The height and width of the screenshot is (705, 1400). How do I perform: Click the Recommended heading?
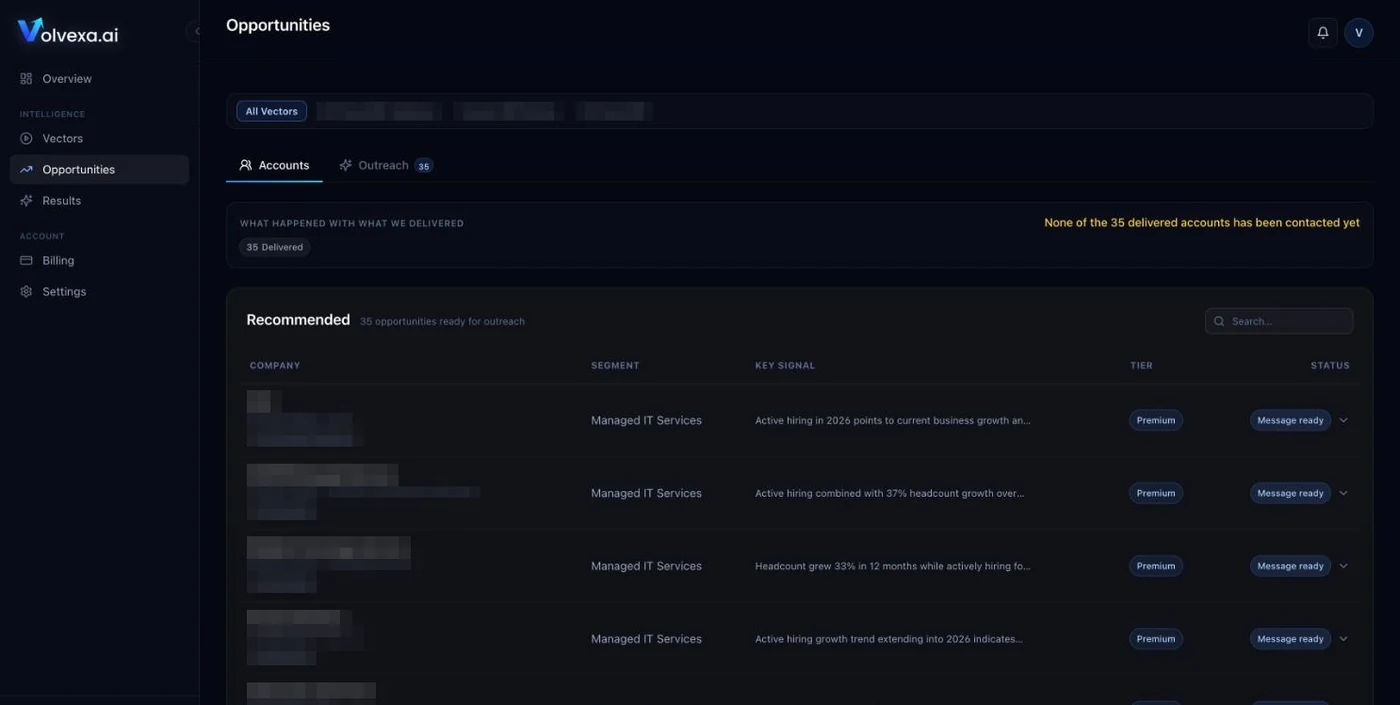pyautogui.click(x=298, y=320)
